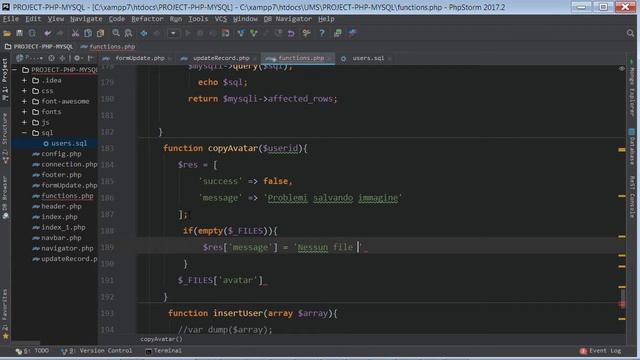The width and height of the screenshot is (640, 360).
Task: Click the Save All toolbar icon
Action: (x=19, y=33)
